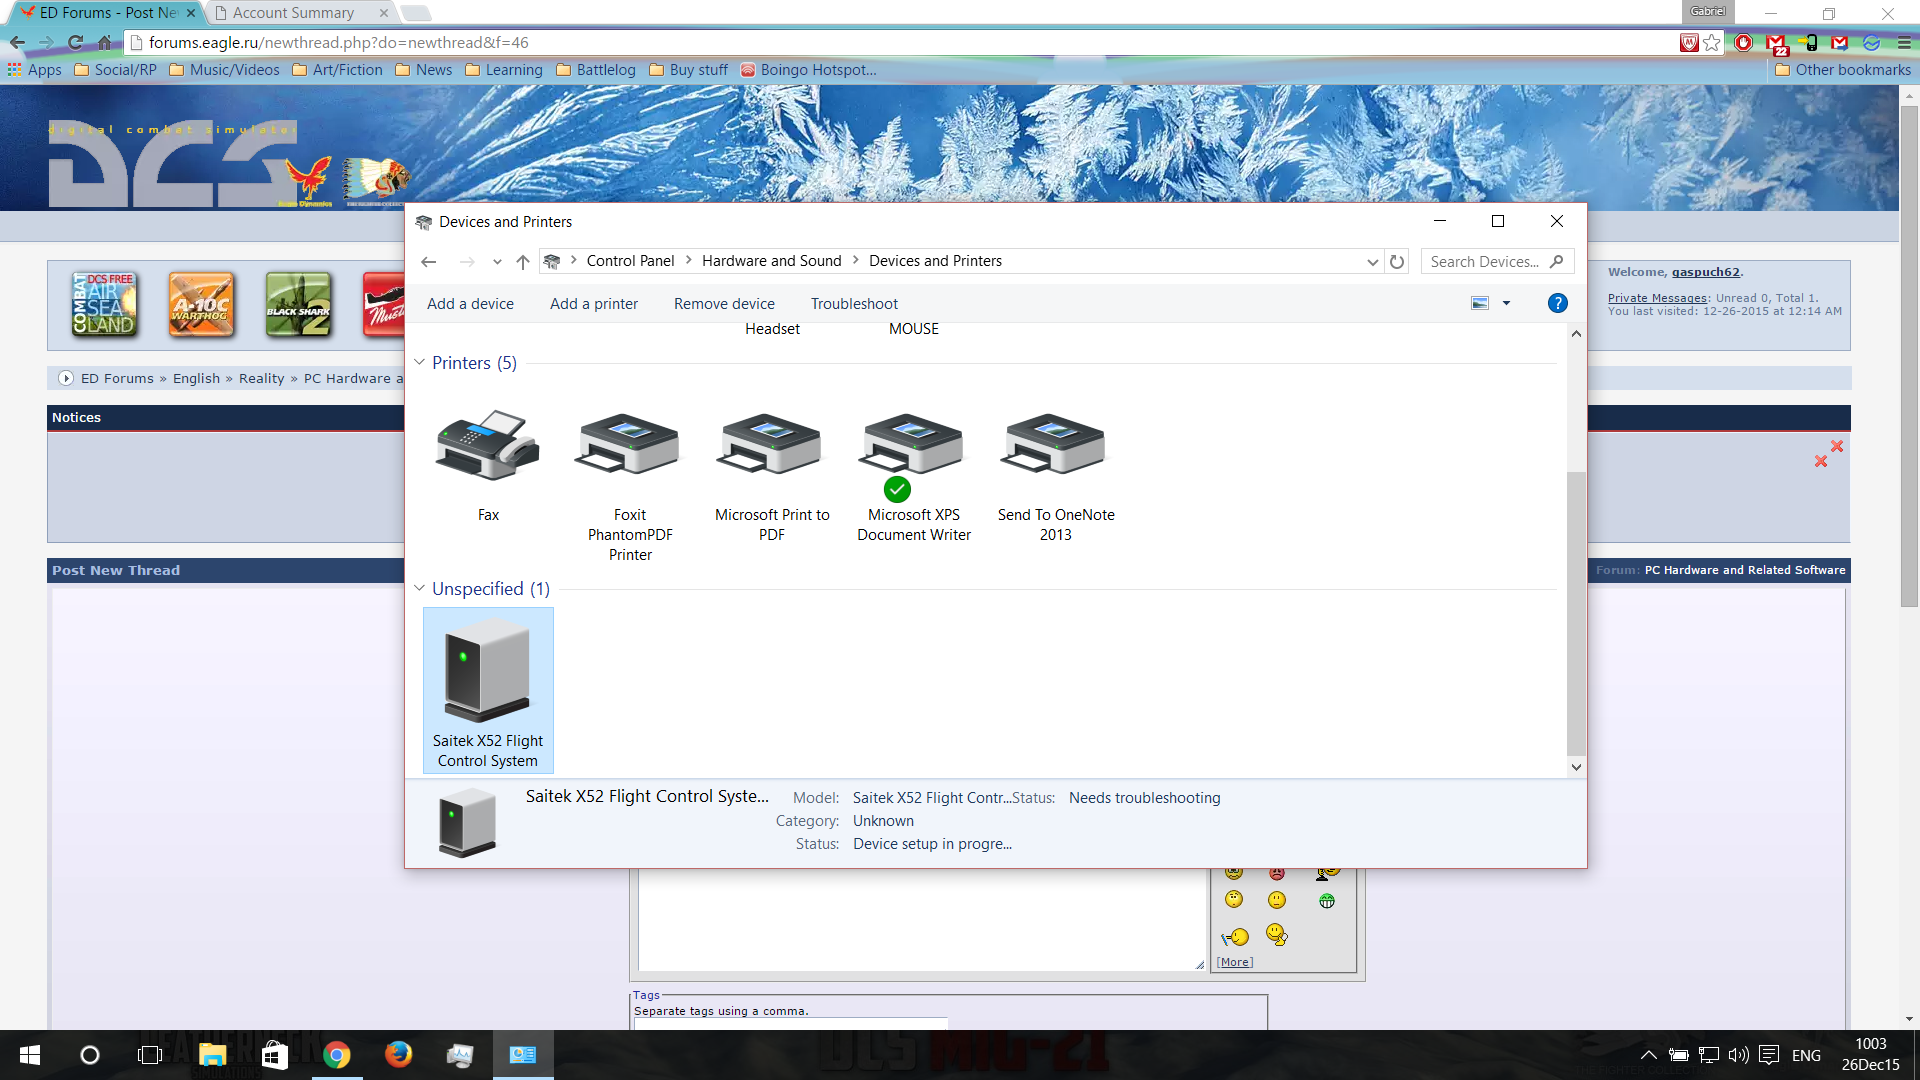Select the Saitek X52 Flight Control System device
1920x1080 pixels.
point(488,690)
